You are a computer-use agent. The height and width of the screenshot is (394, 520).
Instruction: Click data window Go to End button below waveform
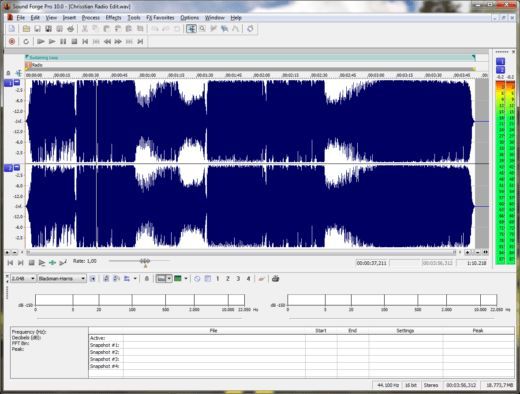tap(21, 263)
